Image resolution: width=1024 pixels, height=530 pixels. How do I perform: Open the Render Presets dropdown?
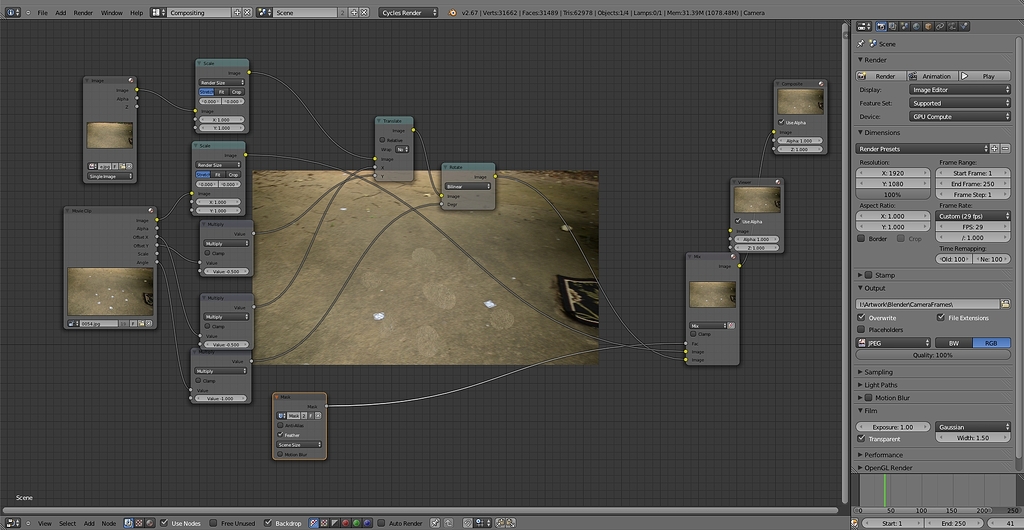tap(922, 149)
